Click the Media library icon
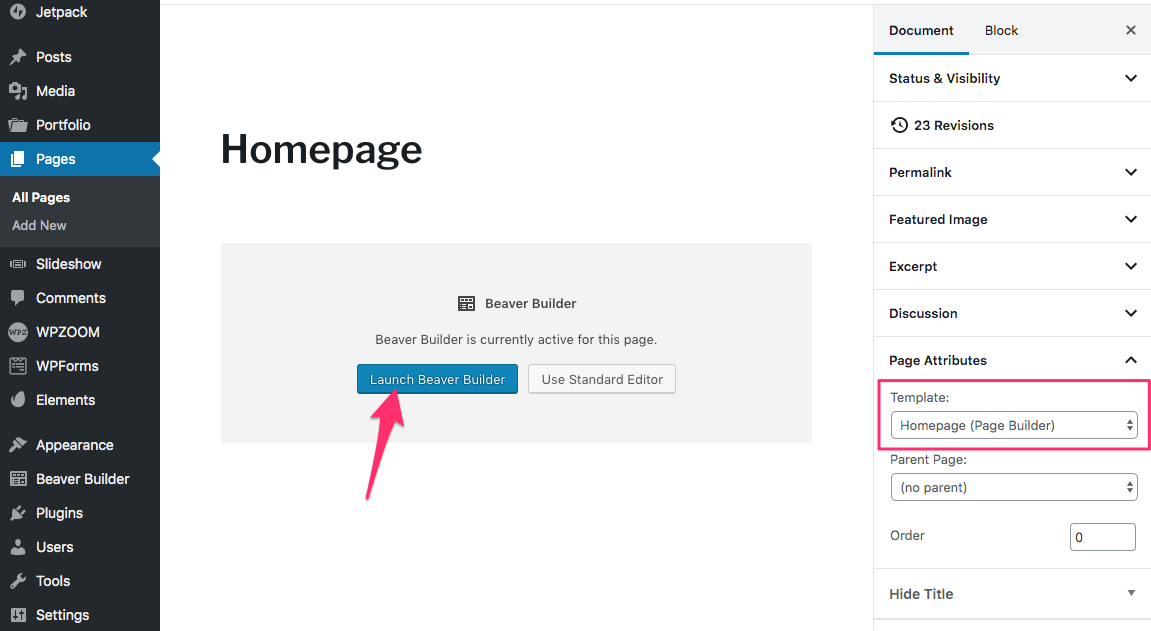The height and width of the screenshot is (631, 1151). point(18,91)
